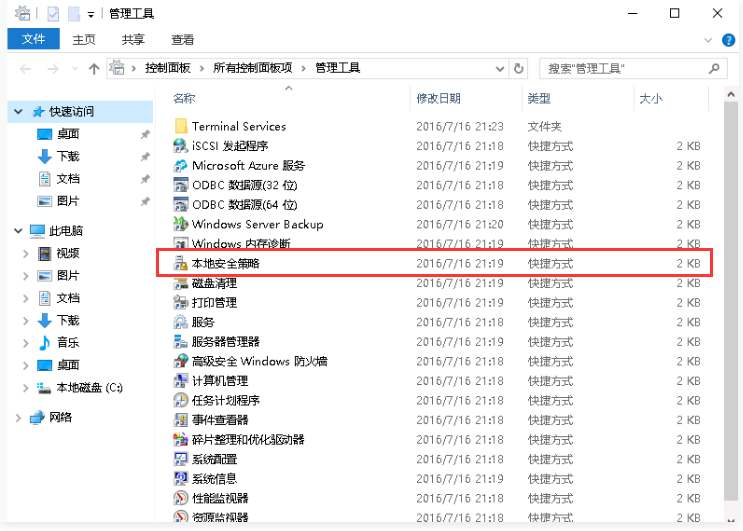
Task: Open the 本地安全策略 shortcut icon
Action: [181, 264]
